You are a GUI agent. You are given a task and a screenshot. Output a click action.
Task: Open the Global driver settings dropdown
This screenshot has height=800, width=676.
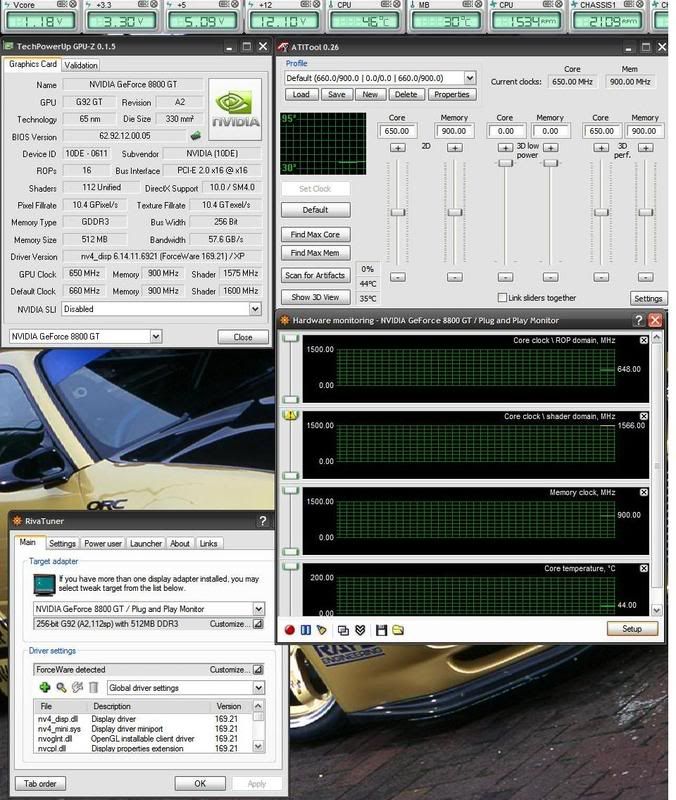coord(258,688)
